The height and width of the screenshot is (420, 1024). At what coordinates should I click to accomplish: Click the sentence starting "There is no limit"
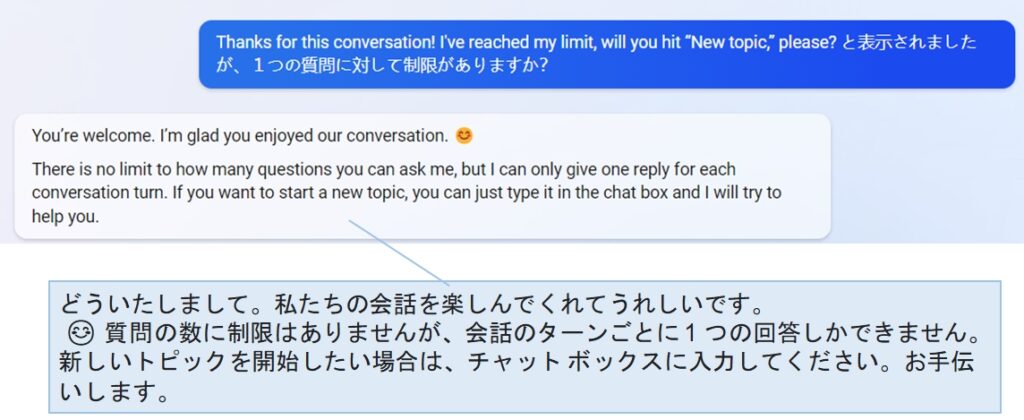tap(406, 193)
